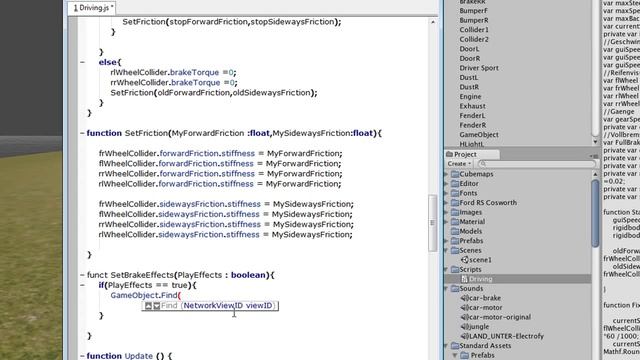The image size is (640, 360).
Task: Click the jungle audio clip icon
Action: tap(464, 327)
